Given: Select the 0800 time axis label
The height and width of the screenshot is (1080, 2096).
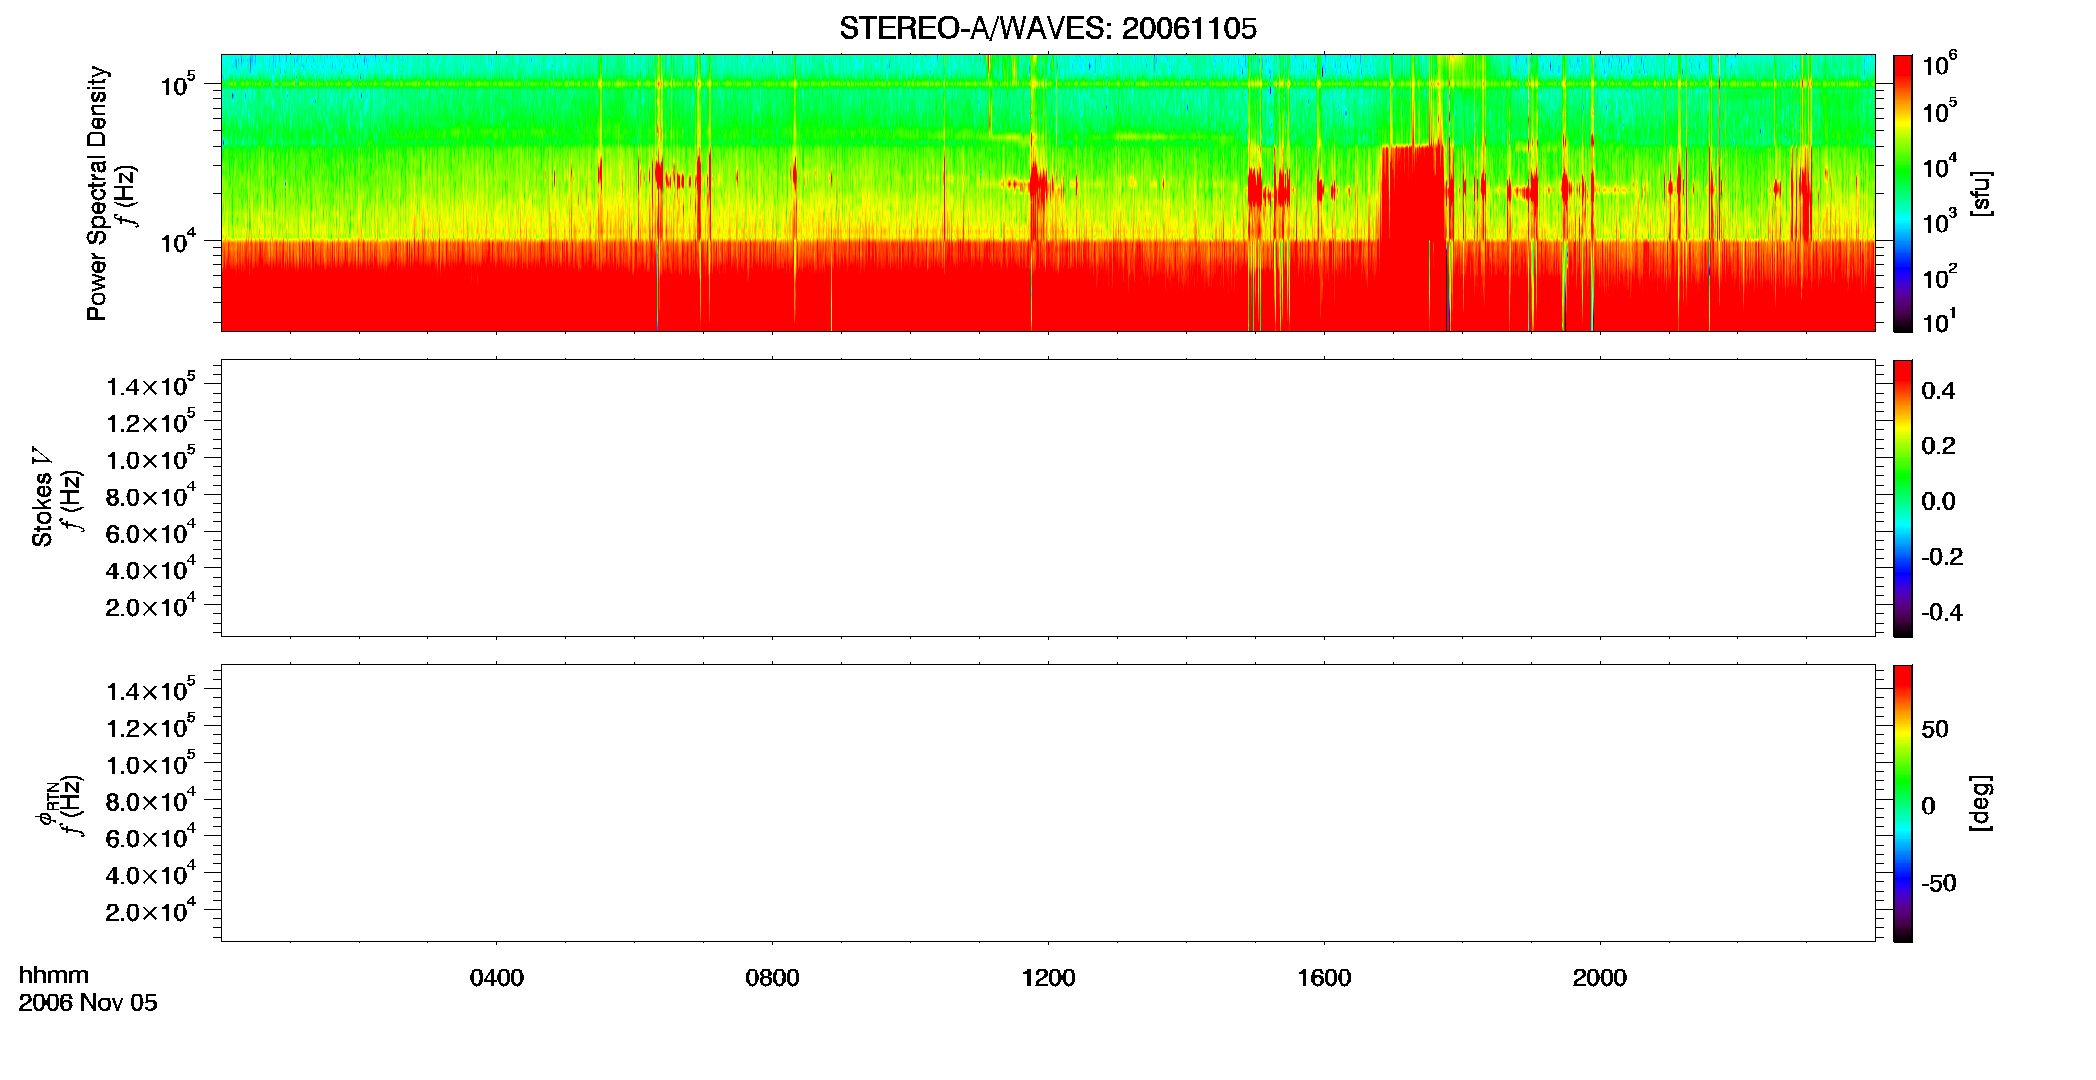Looking at the screenshot, I should click(x=773, y=978).
